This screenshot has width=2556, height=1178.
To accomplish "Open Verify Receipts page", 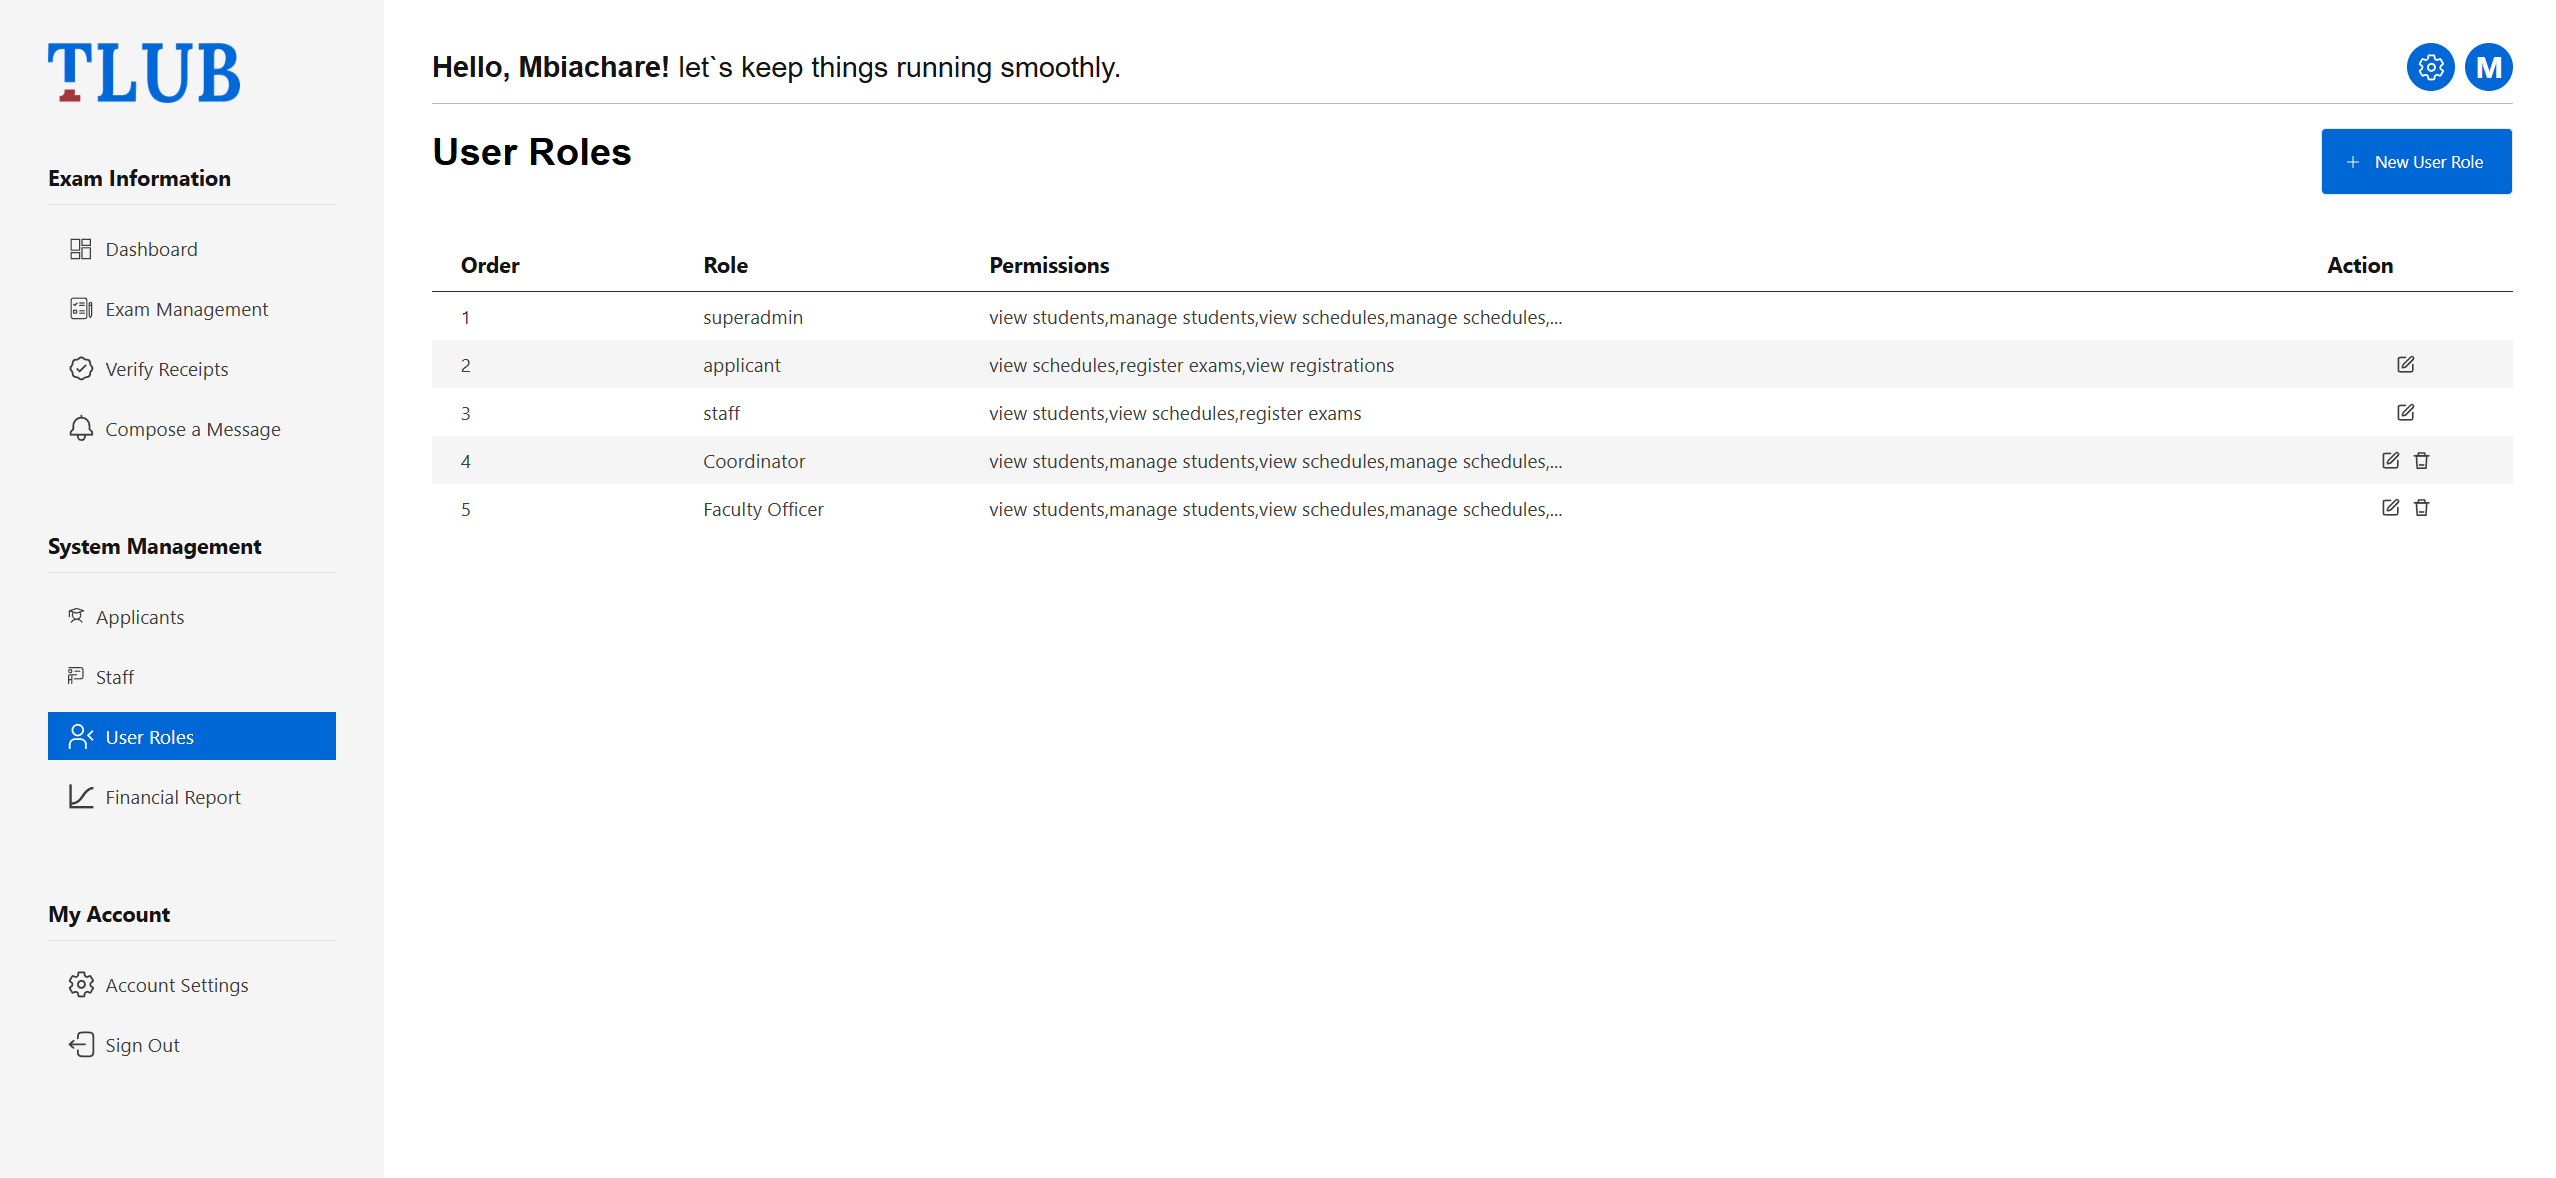I will click(192, 369).
